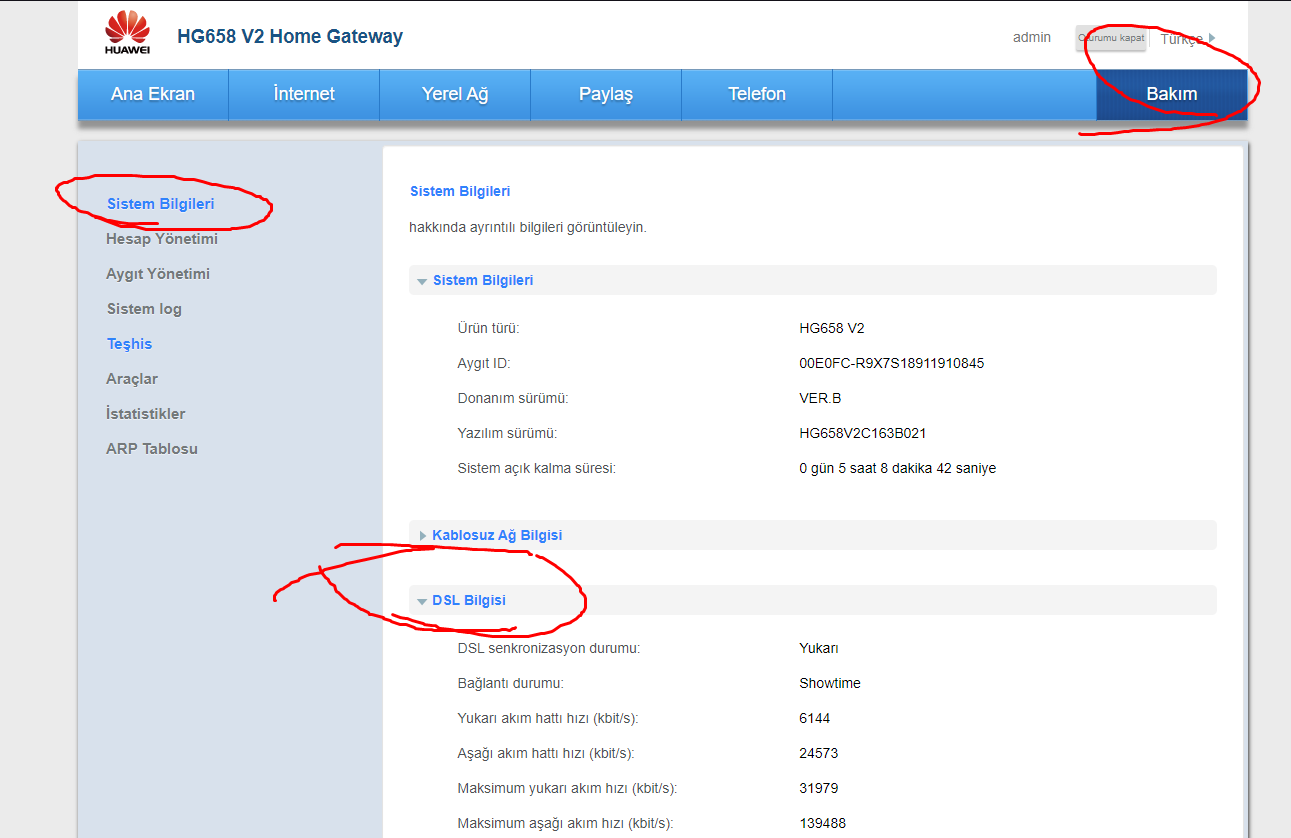Viewport: 1291px width, 838px height.
Task: Click the Yukarı akım hattı hızı label
Action: [548, 718]
